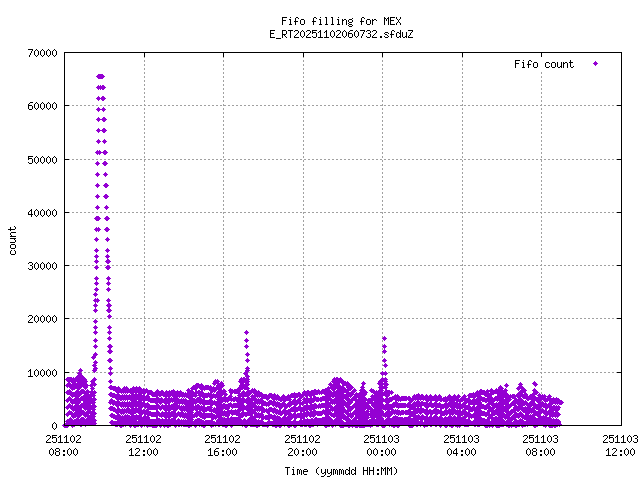Click the peak of the spike near 17:00
This screenshot has width=640, height=480.
(x=246, y=332)
